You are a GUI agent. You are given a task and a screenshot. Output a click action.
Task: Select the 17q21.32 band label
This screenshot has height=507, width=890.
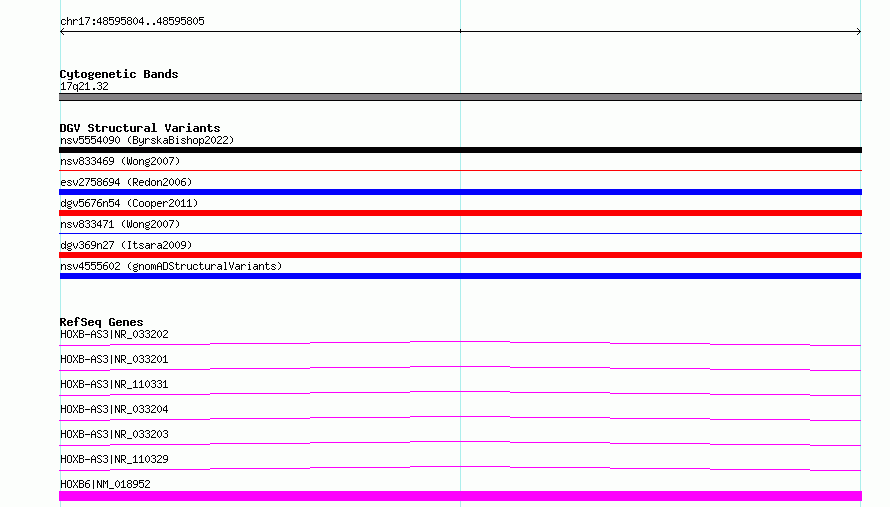click(x=84, y=86)
